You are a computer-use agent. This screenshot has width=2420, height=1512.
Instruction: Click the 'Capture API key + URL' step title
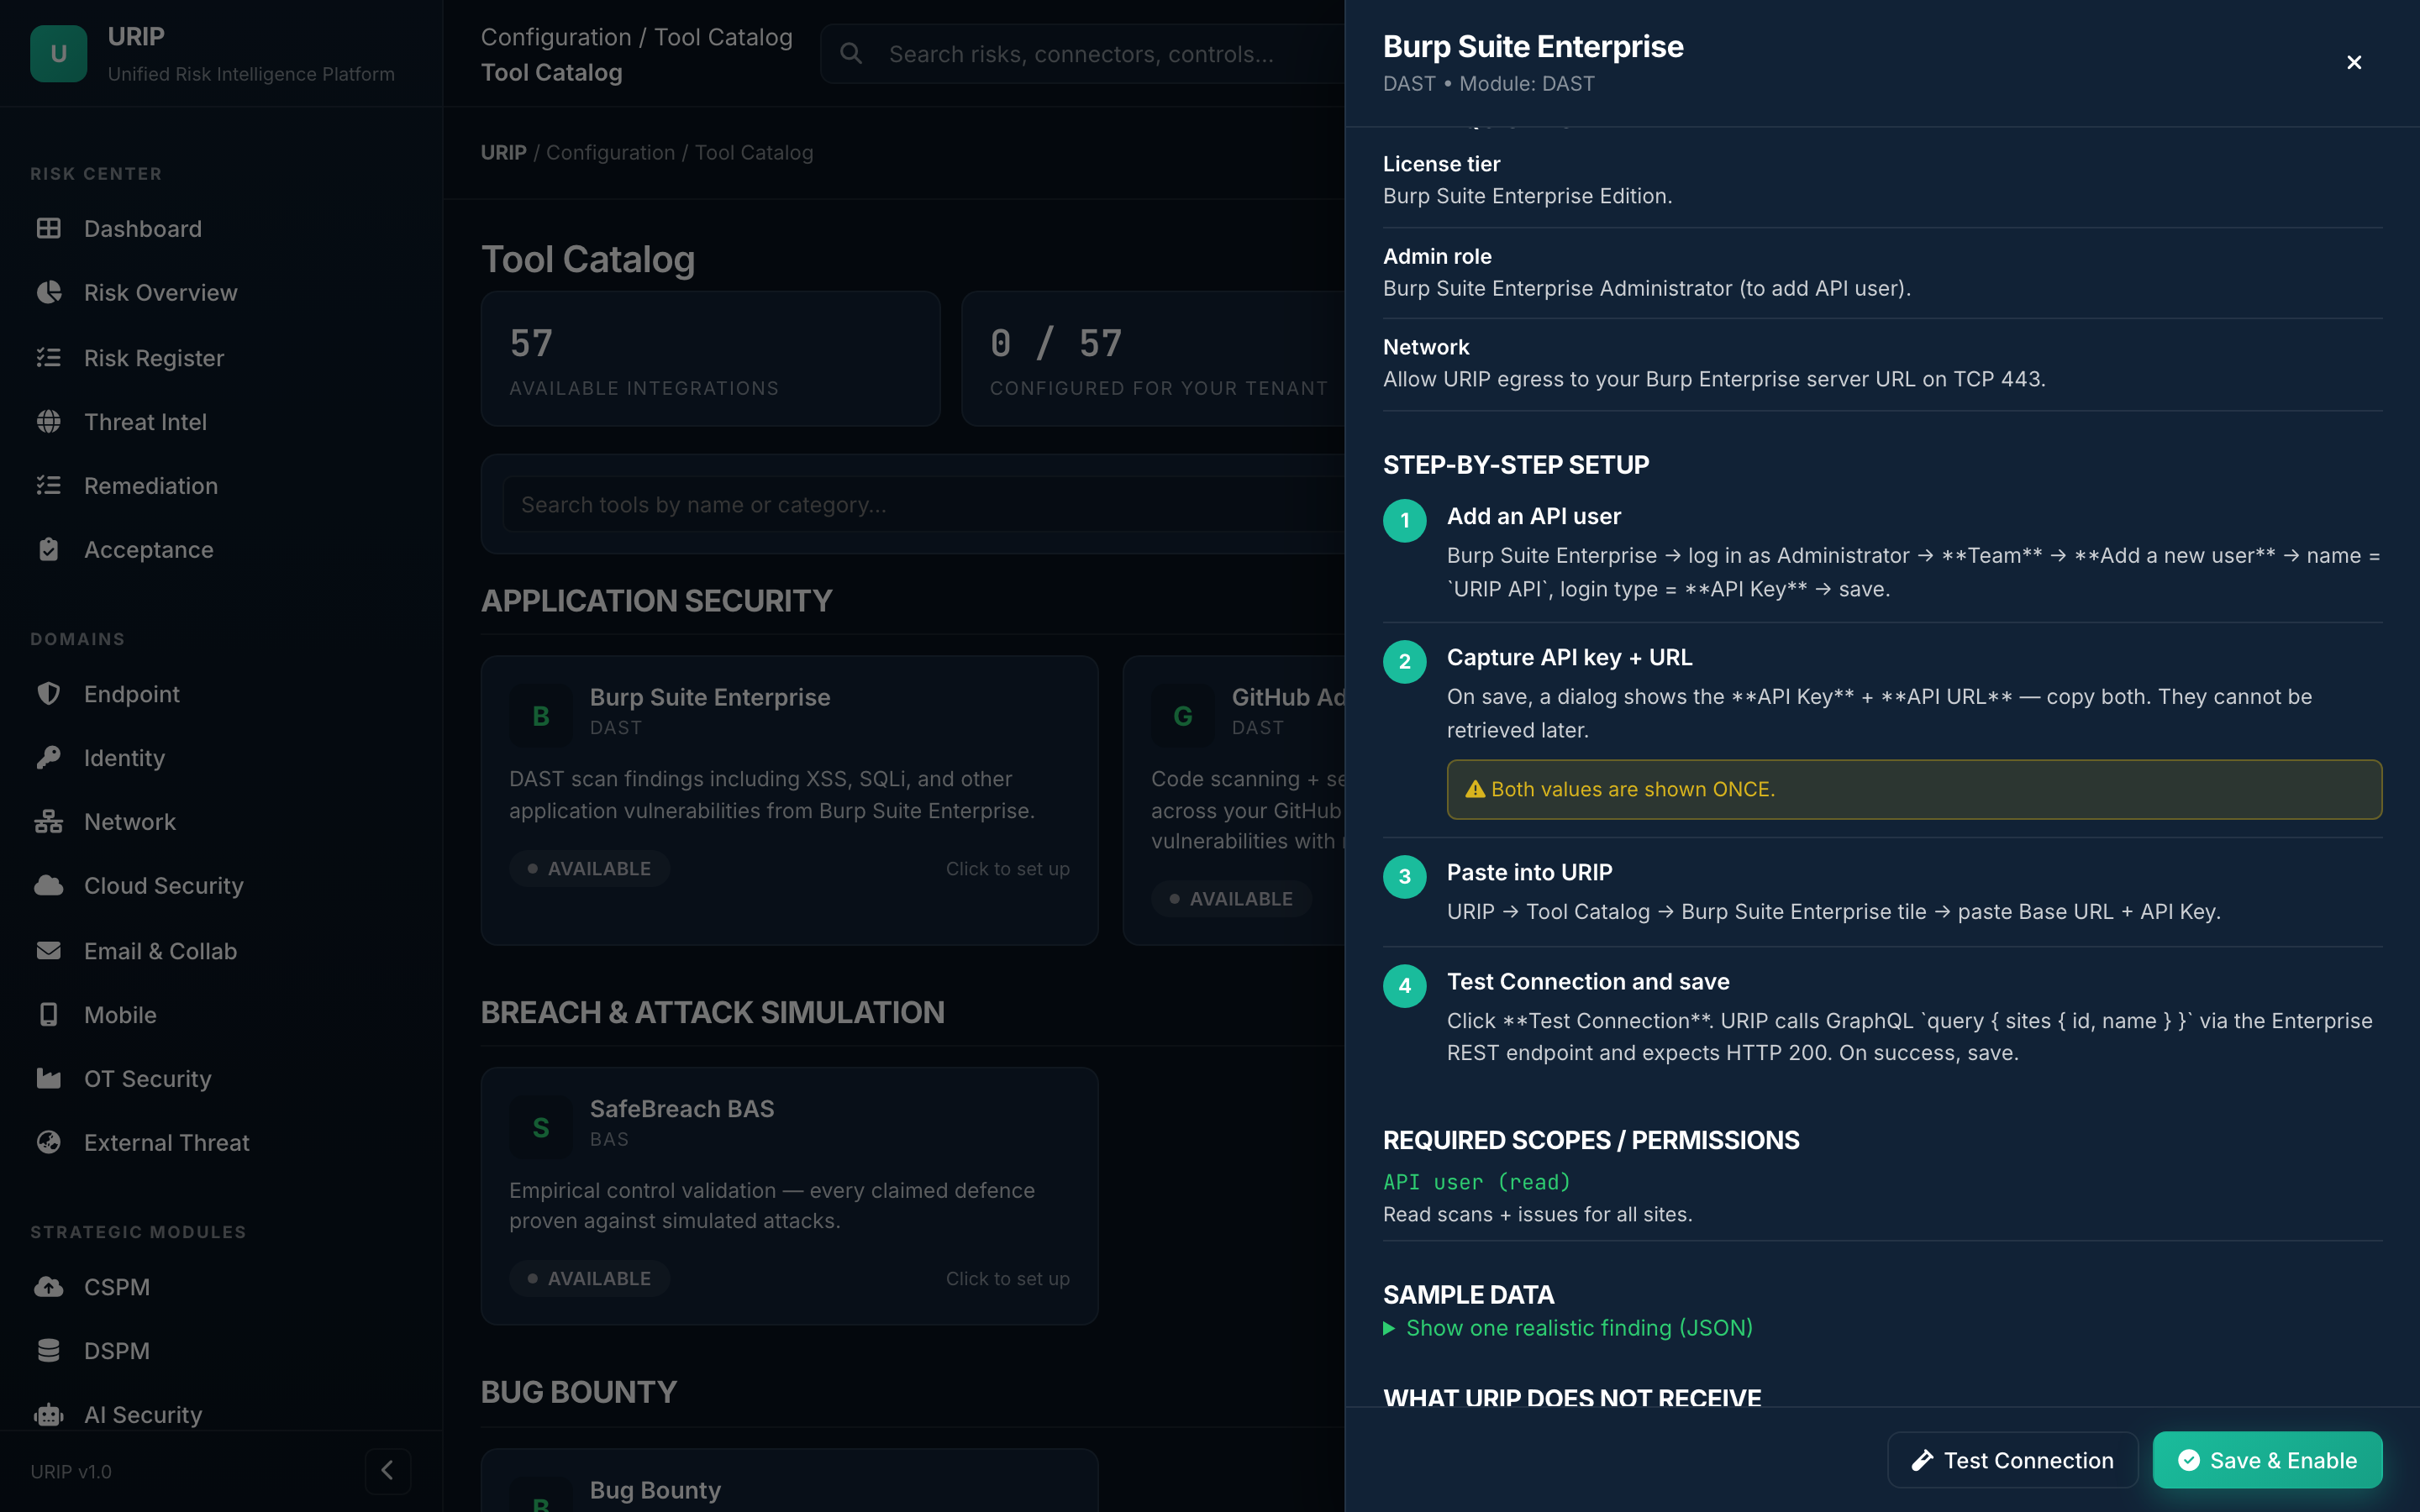tap(1569, 657)
